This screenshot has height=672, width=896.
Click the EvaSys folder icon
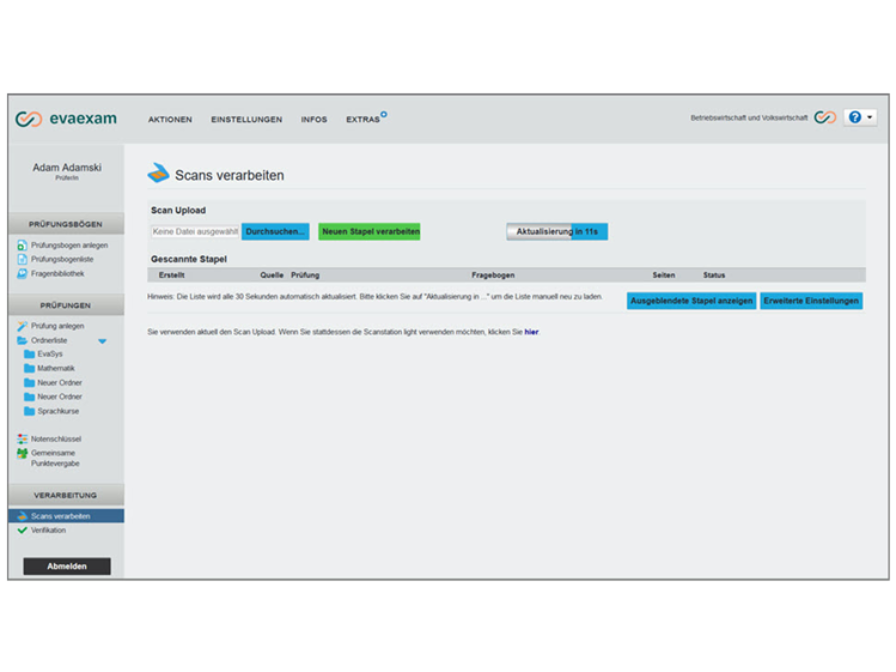pos(29,354)
